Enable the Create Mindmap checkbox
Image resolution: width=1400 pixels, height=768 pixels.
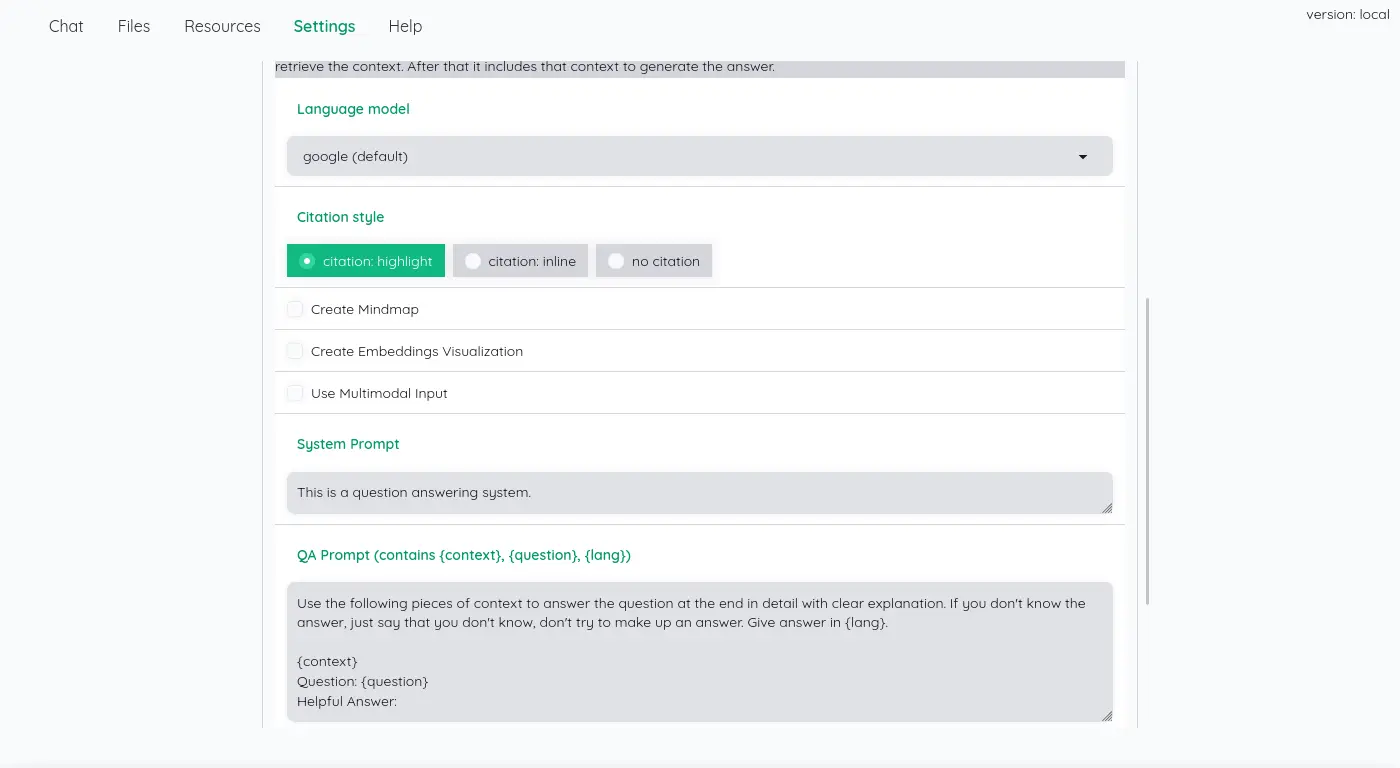pyautogui.click(x=295, y=310)
